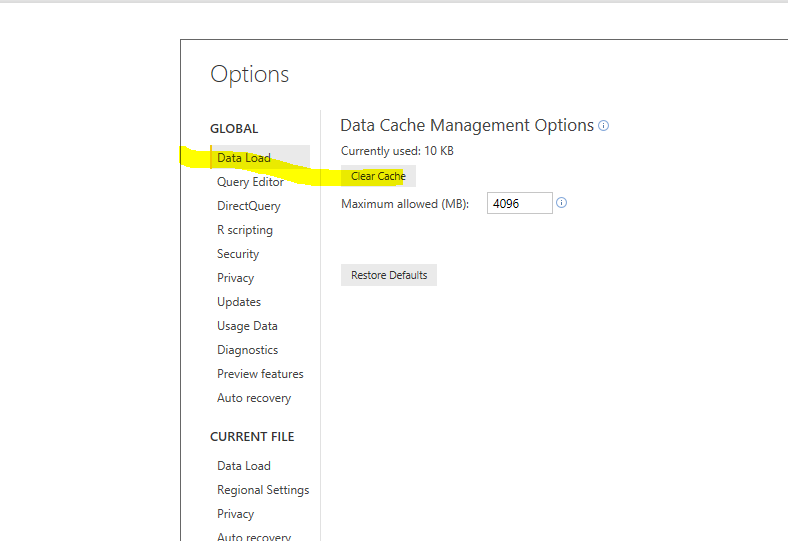Click the Clear Cache button

tap(378, 176)
